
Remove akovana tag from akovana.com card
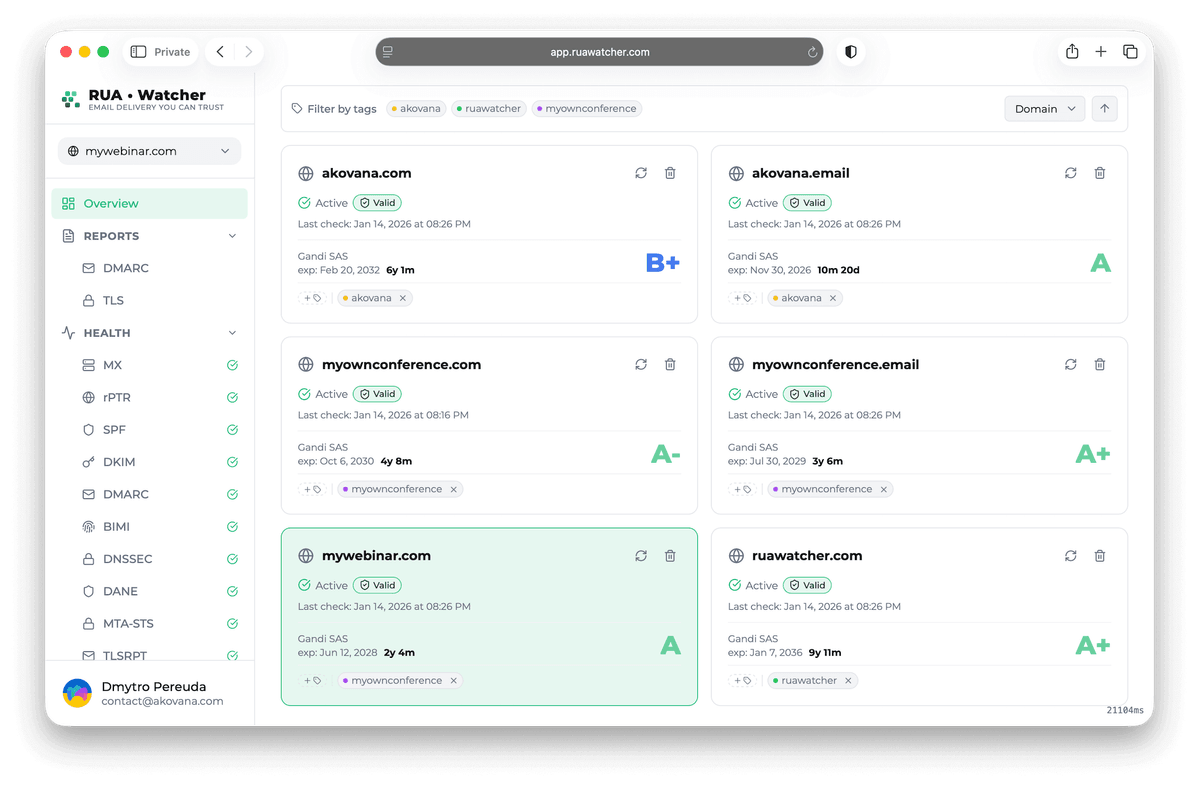pyautogui.click(x=403, y=298)
